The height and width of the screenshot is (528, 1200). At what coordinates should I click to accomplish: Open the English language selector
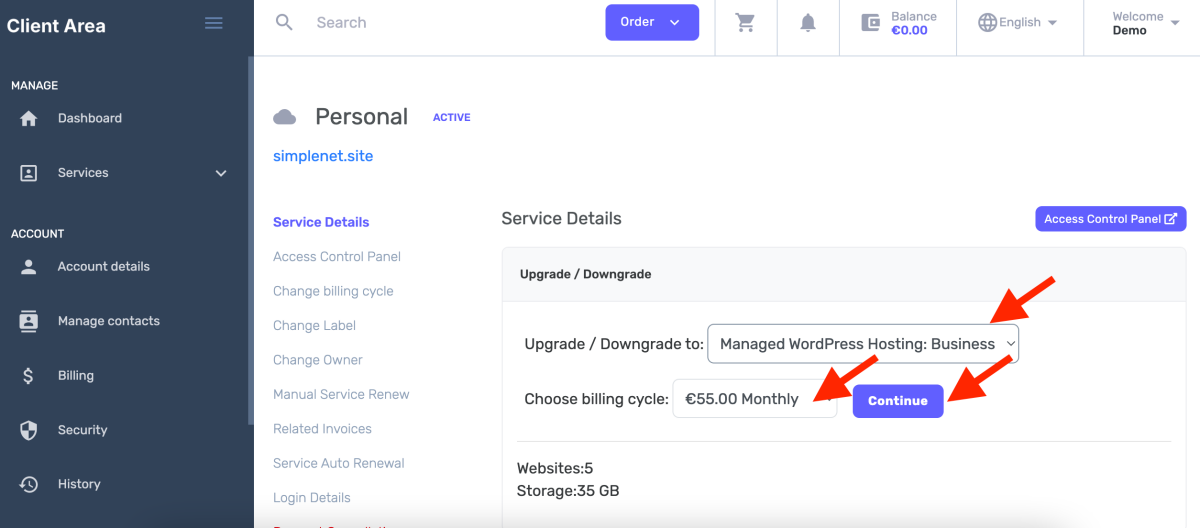(1018, 23)
